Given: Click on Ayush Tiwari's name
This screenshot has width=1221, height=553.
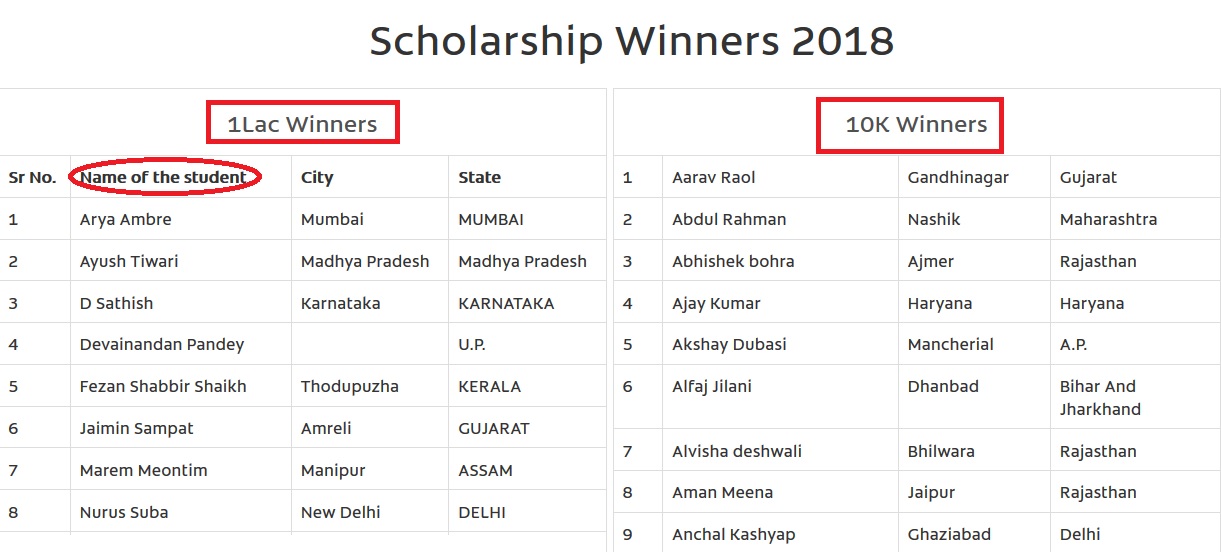Looking at the screenshot, I should (x=129, y=262).
